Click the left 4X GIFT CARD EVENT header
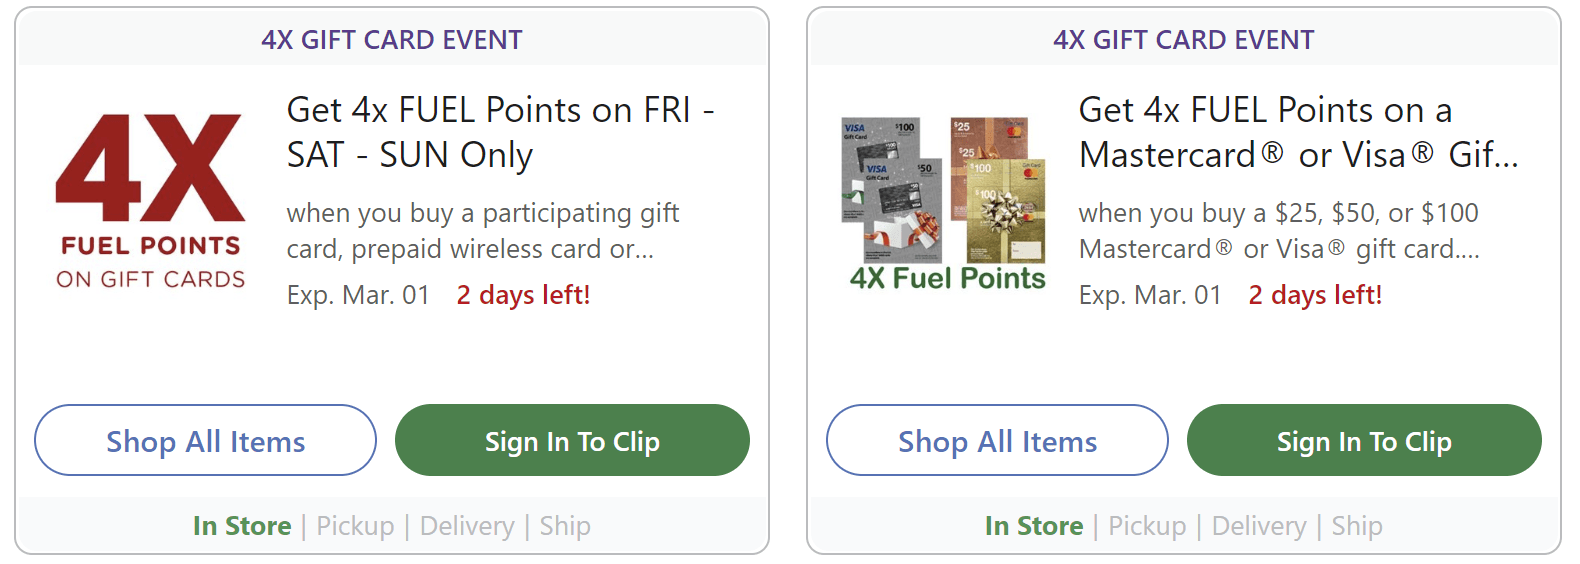1580x564 pixels. pos(392,40)
